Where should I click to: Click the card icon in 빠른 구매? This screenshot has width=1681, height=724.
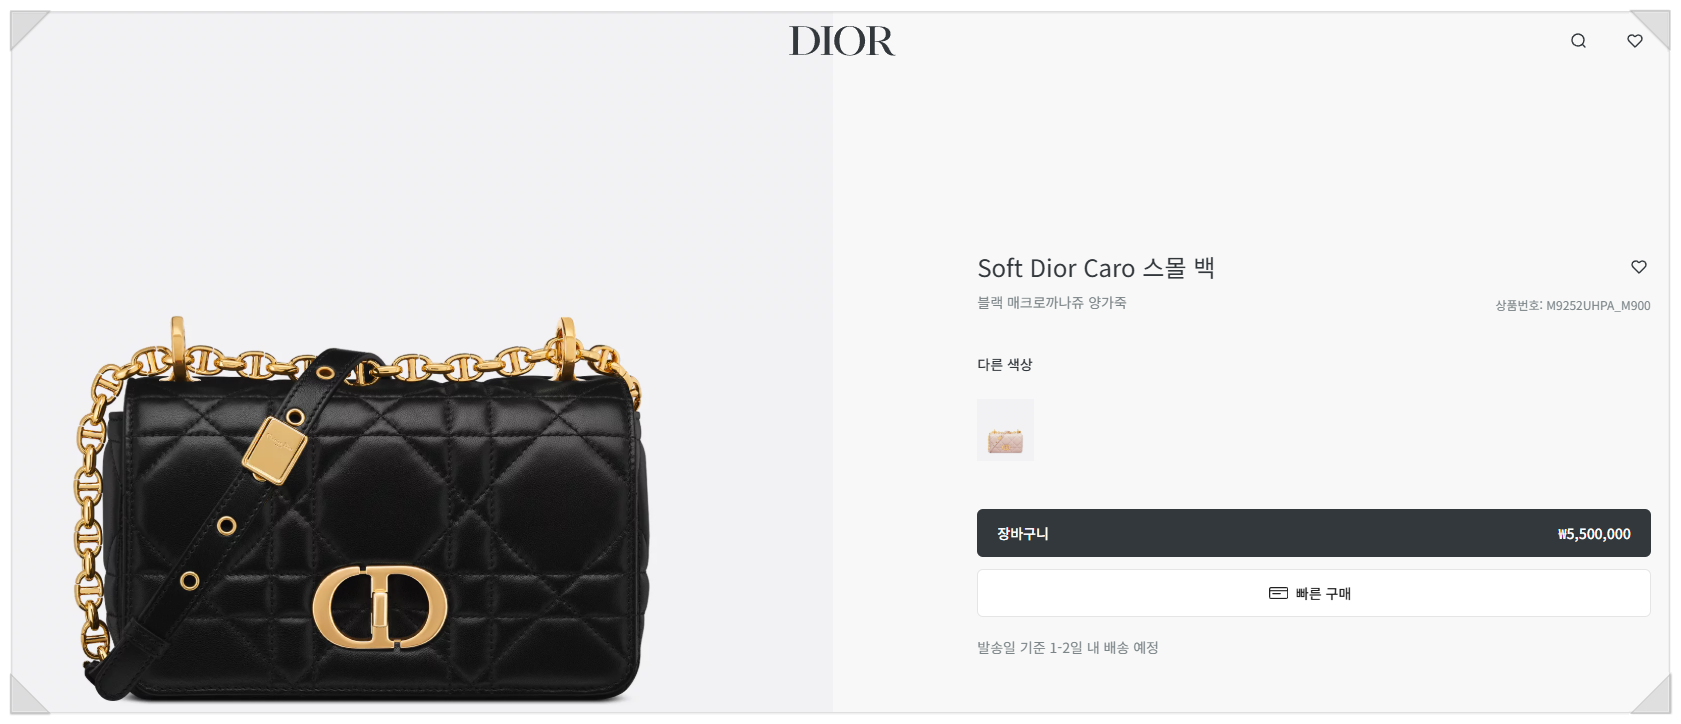[x=1278, y=593]
